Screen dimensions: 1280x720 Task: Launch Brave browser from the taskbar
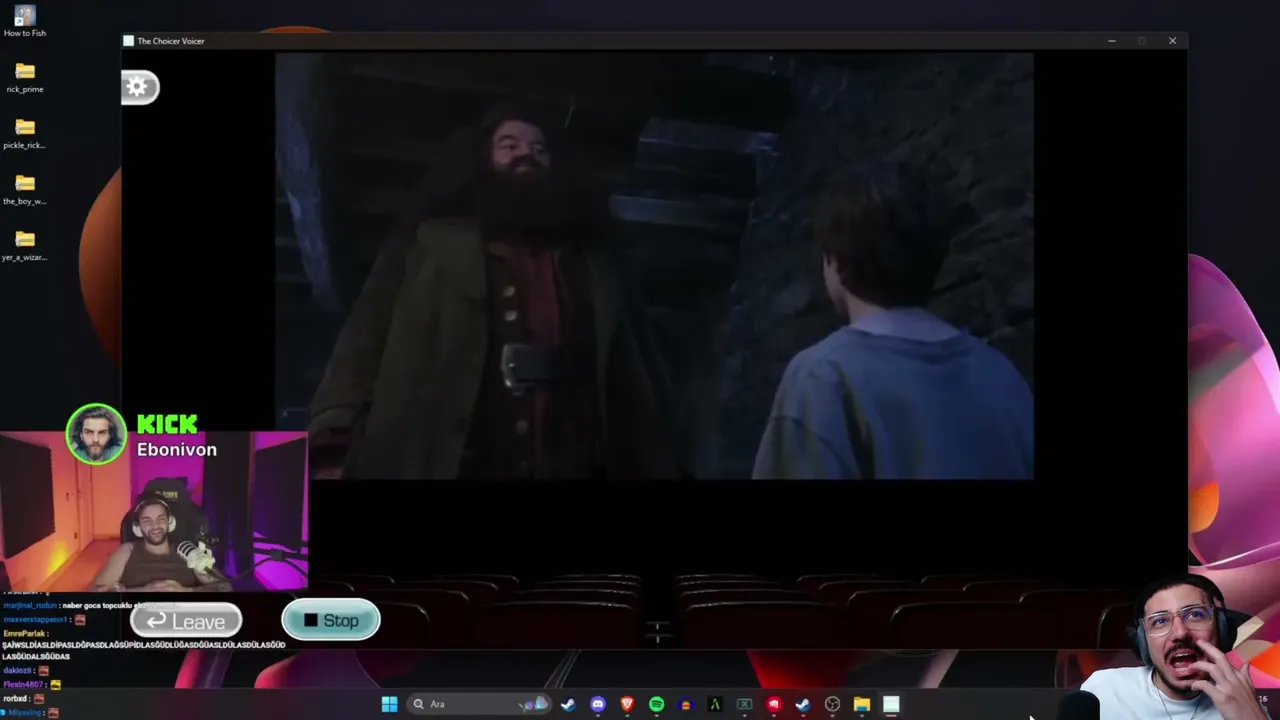pos(627,704)
